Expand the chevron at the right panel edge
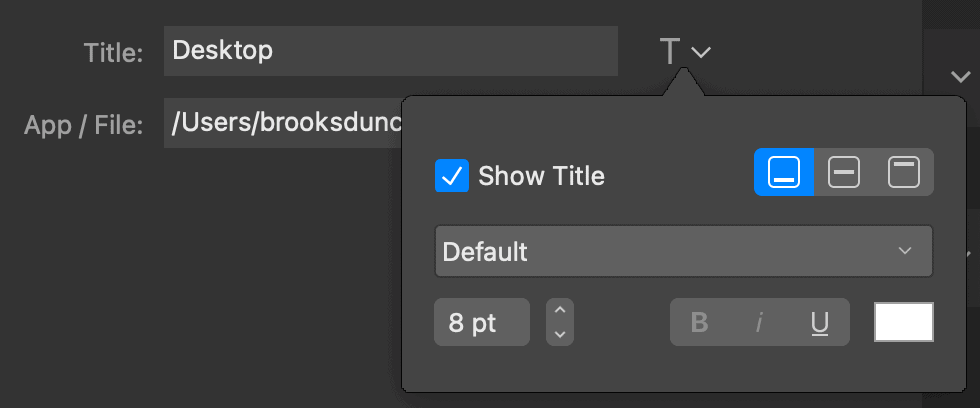 [960, 77]
